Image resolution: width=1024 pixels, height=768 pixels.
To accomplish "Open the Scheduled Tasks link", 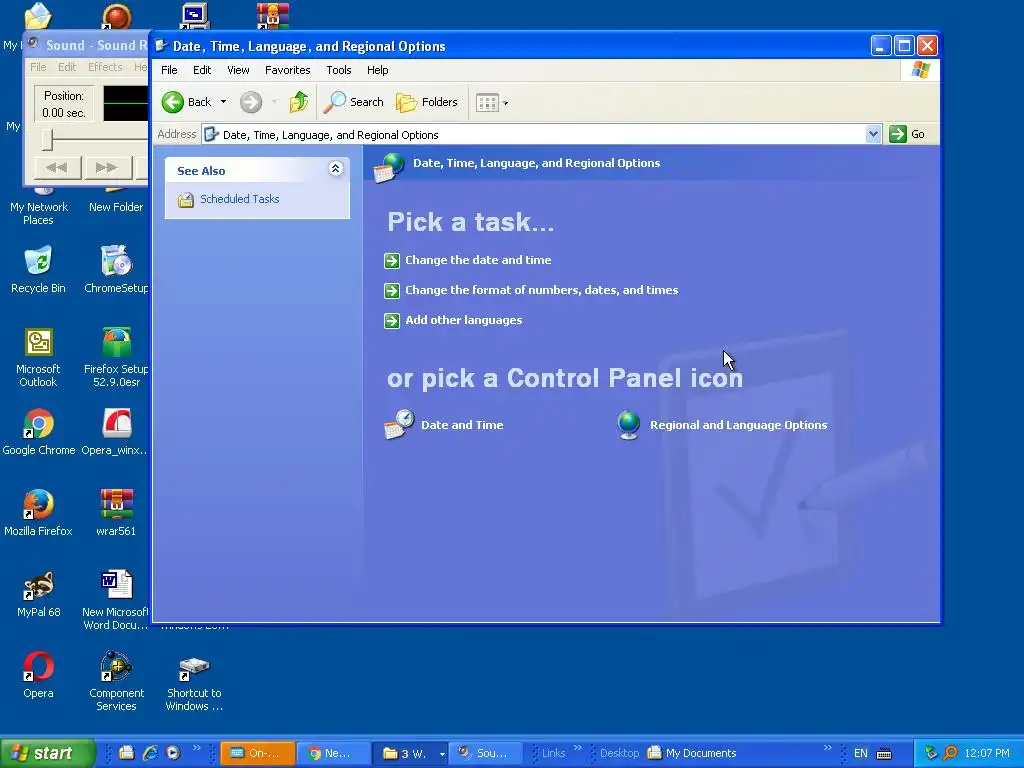I will coord(239,199).
